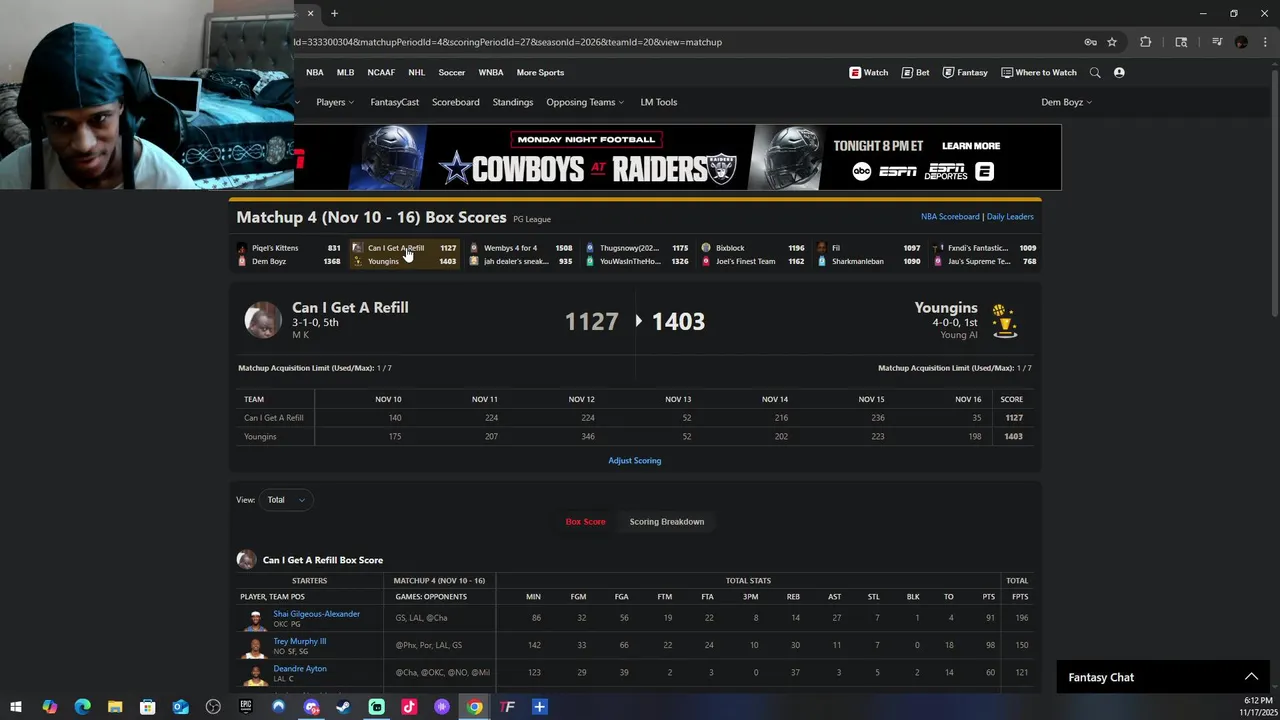The height and width of the screenshot is (720, 1280).
Task: Open the ESPN user profile icon
Action: (1119, 72)
